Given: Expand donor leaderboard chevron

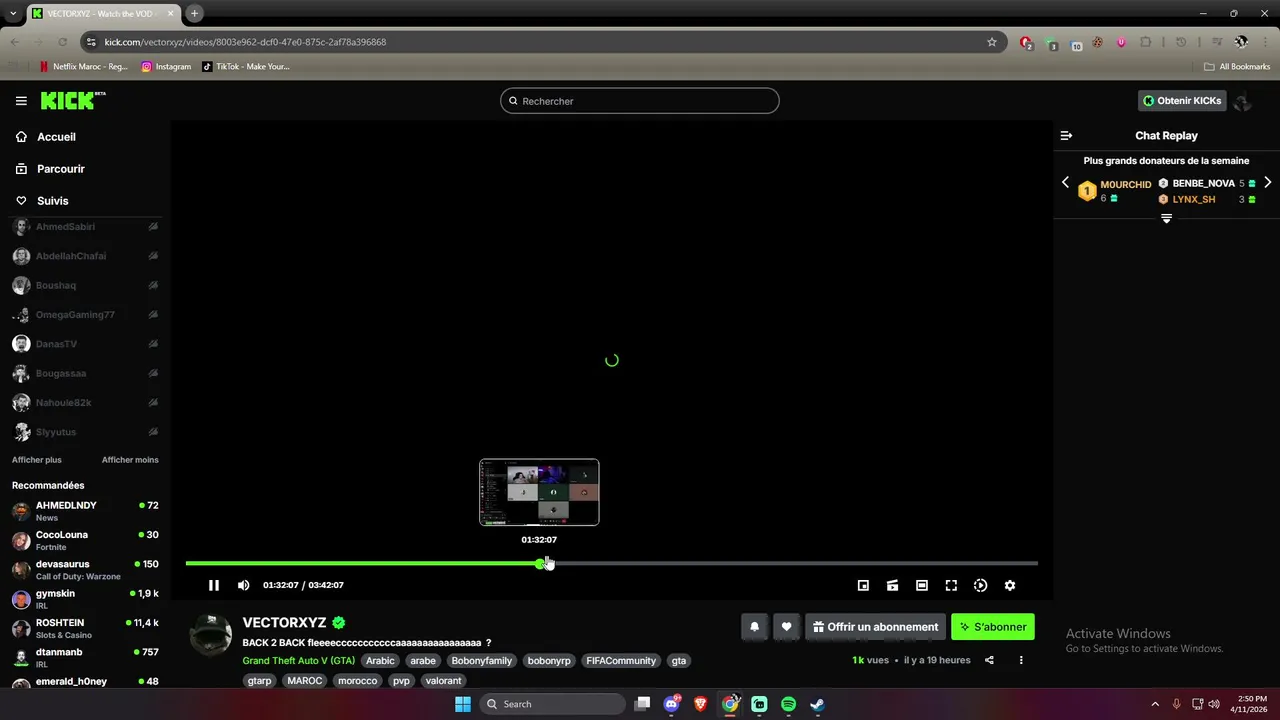Looking at the screenshot, I should point(1166,218).
